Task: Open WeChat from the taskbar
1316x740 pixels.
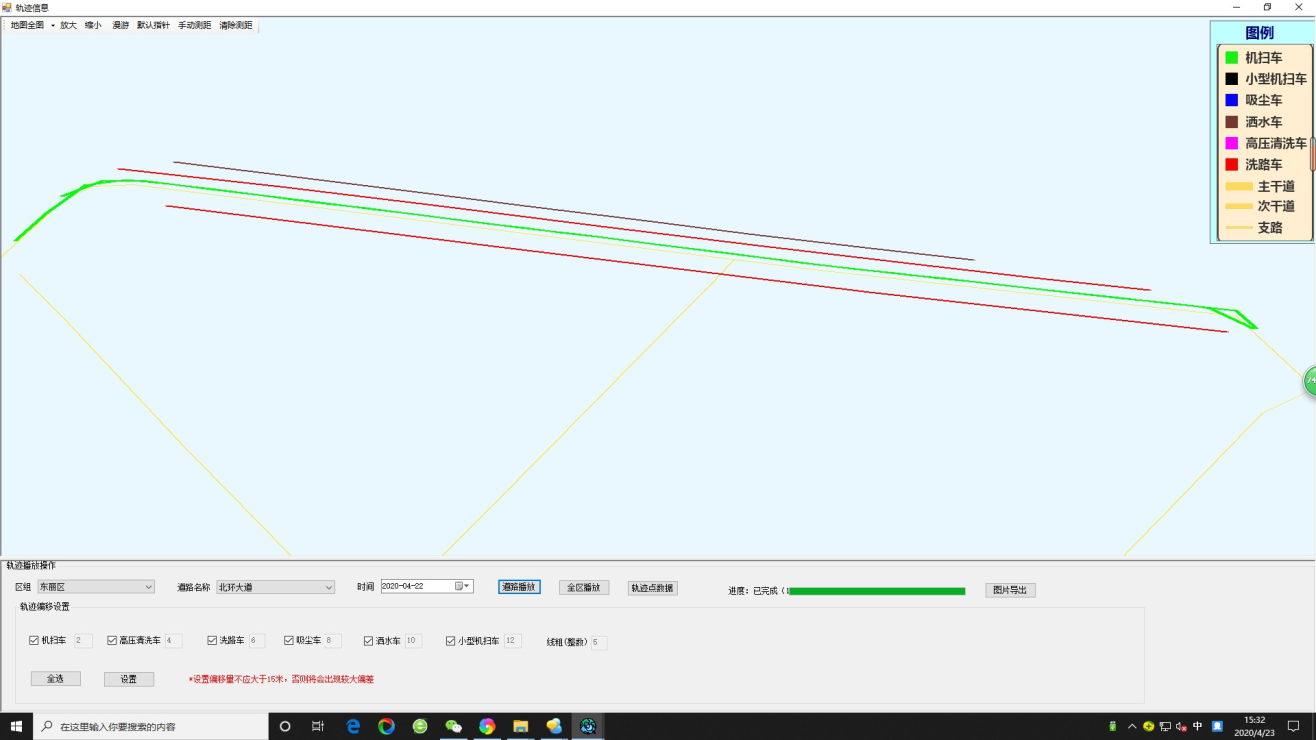Action: [x=453, y=726]
